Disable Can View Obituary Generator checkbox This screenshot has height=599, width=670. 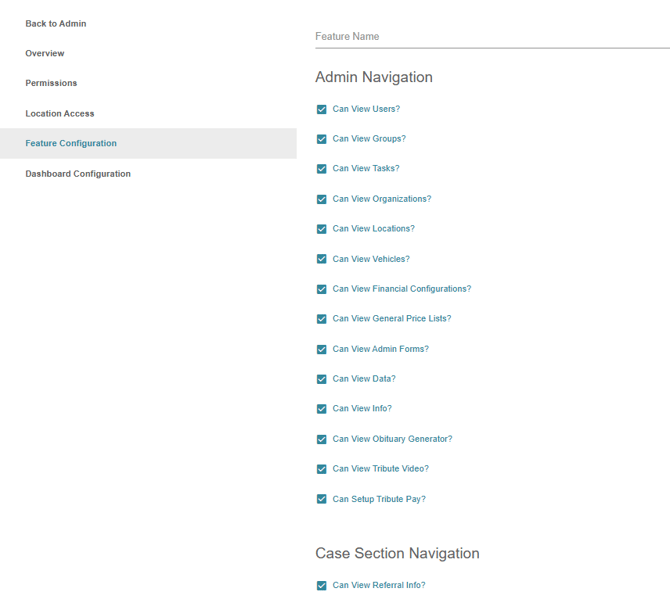point(322,439)
